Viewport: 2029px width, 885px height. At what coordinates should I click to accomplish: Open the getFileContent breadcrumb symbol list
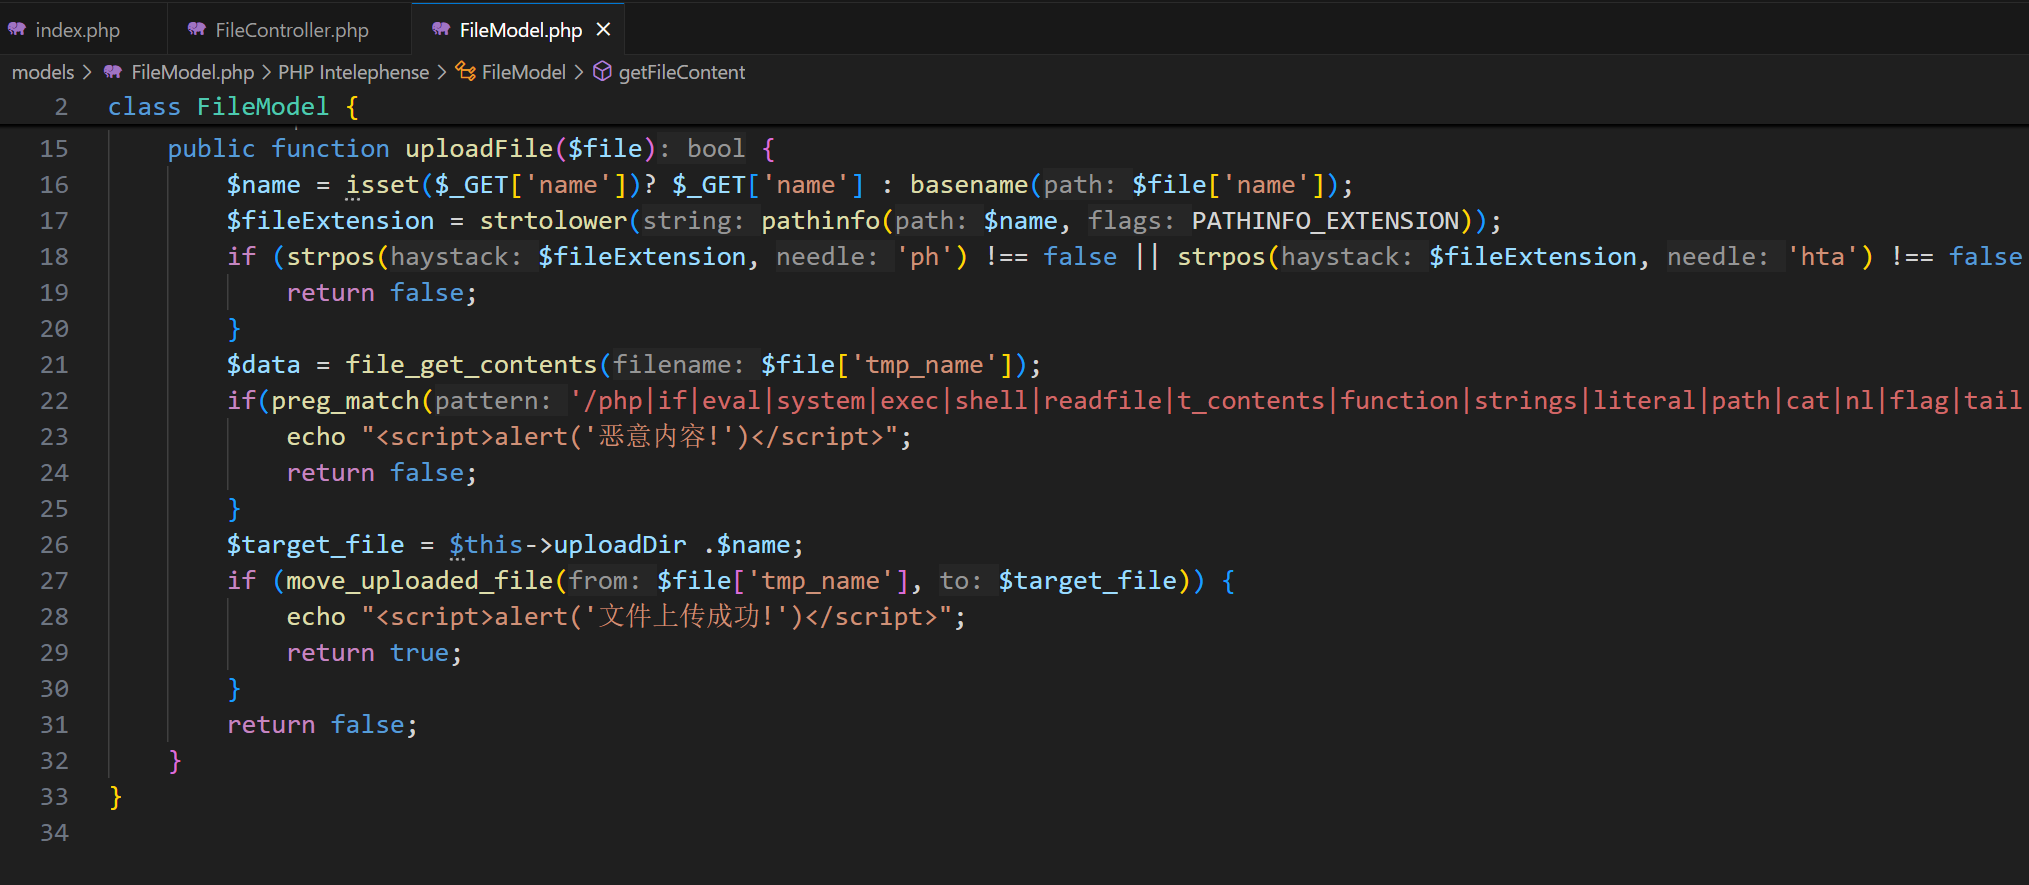[x=681, y=72]
